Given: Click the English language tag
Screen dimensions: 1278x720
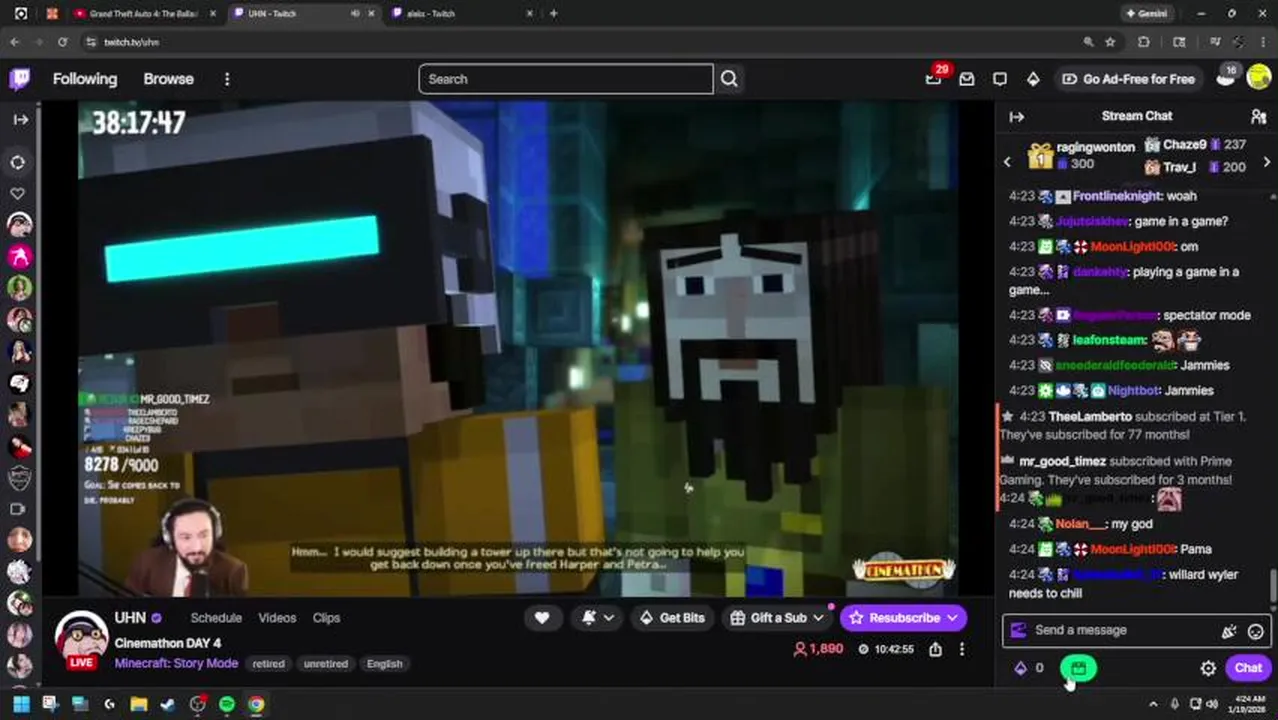Looking at the screenshot, I should (x=384, y=664).
